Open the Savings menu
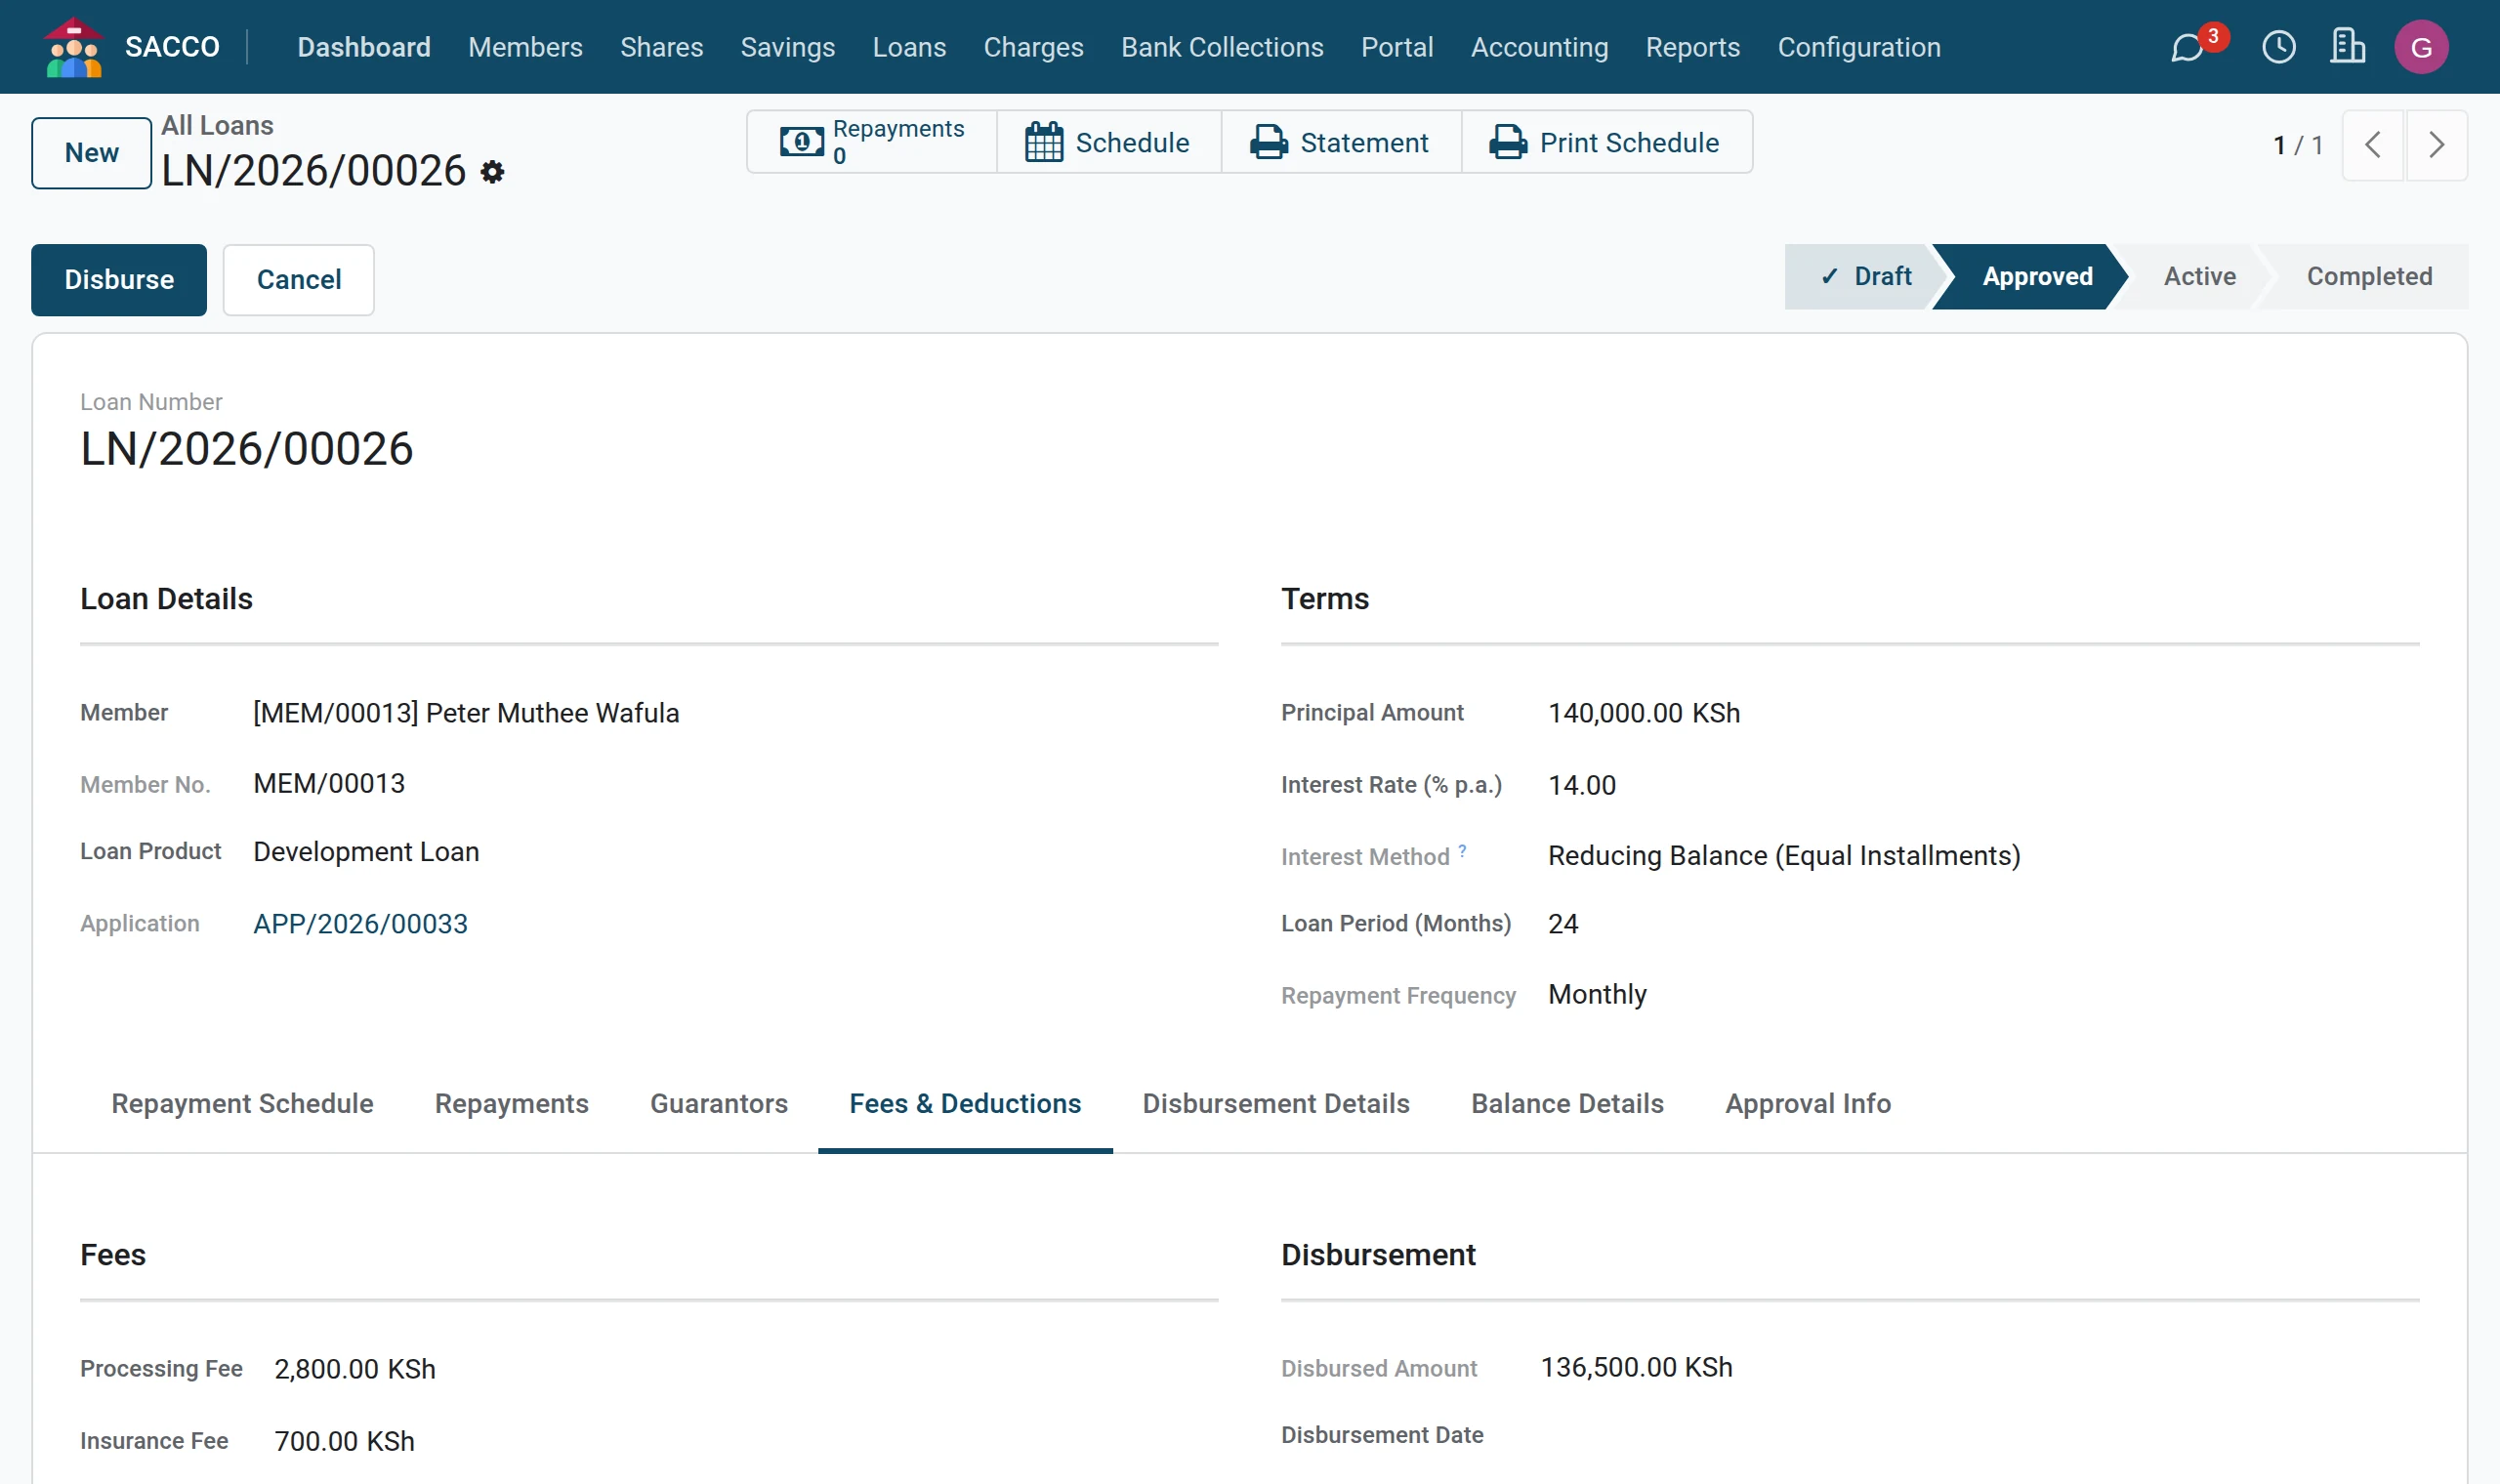Screen dimensions: 2500x1484 click(x=787, y=47)
